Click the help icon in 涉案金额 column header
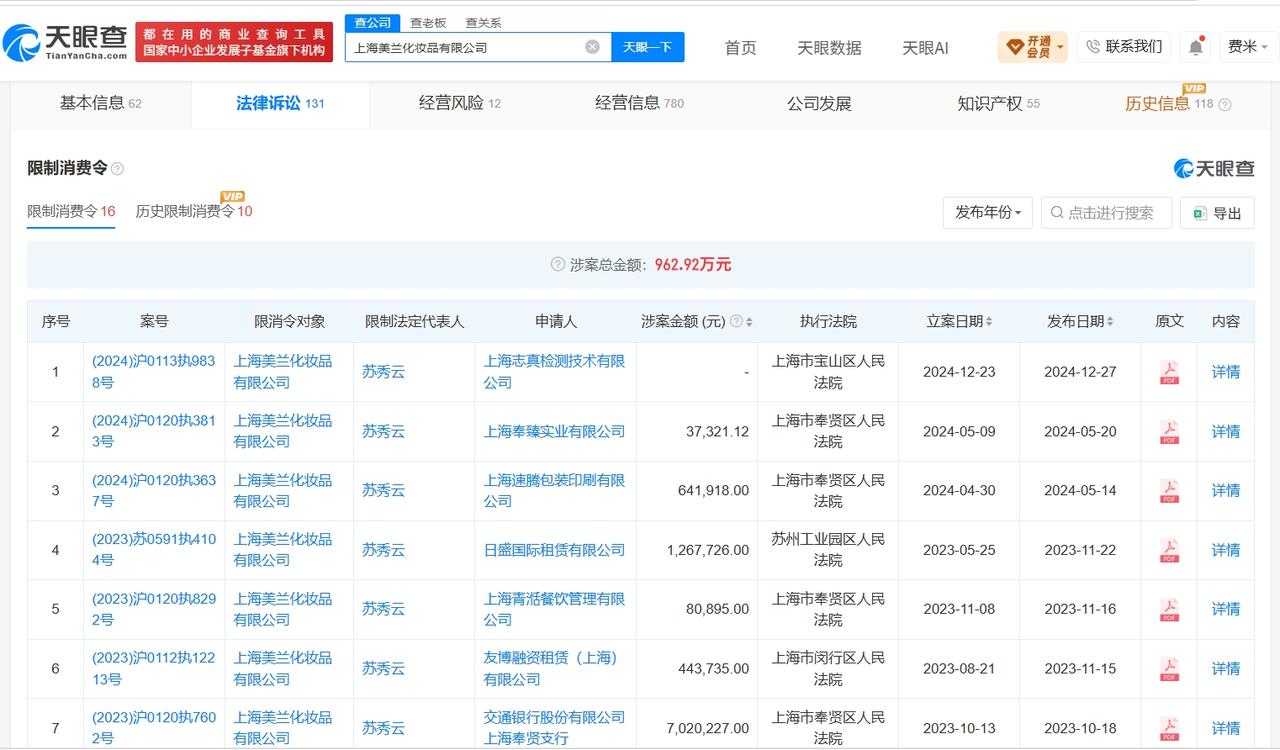This screenshot has height=750, width=1280. (737, 322)
